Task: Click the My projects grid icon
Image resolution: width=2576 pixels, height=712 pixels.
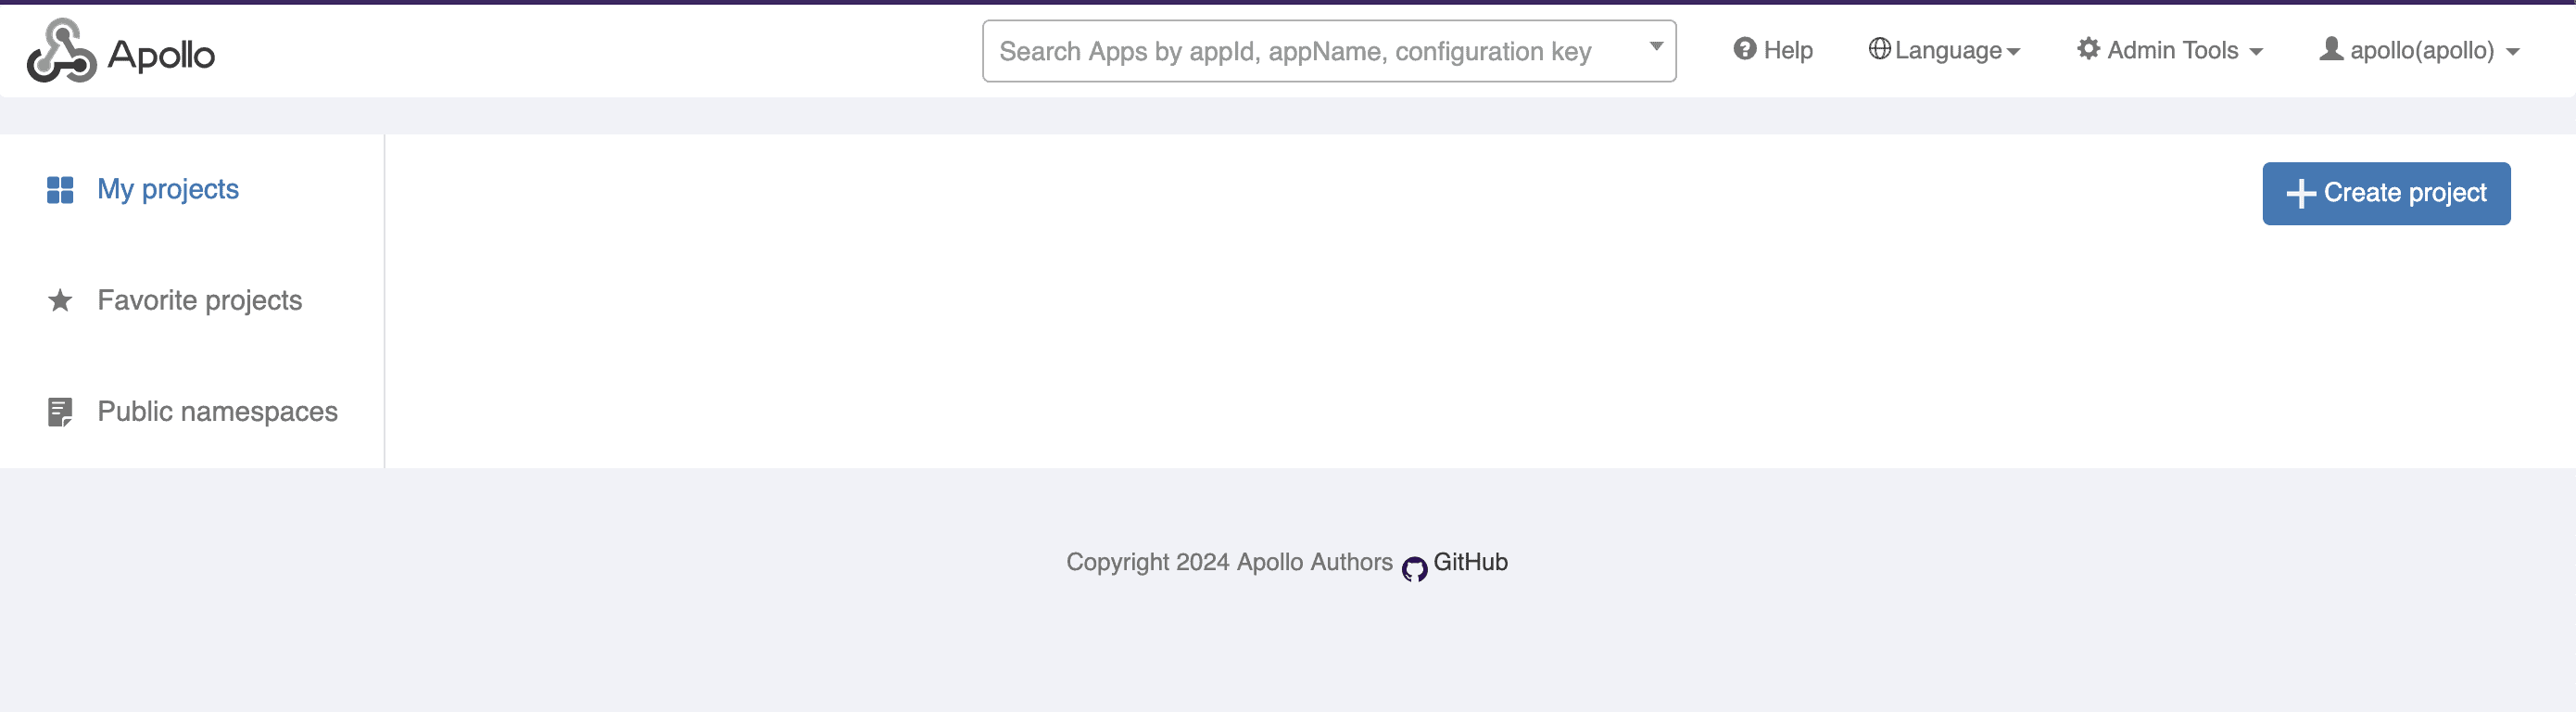Action: click(x=60, y=190)
